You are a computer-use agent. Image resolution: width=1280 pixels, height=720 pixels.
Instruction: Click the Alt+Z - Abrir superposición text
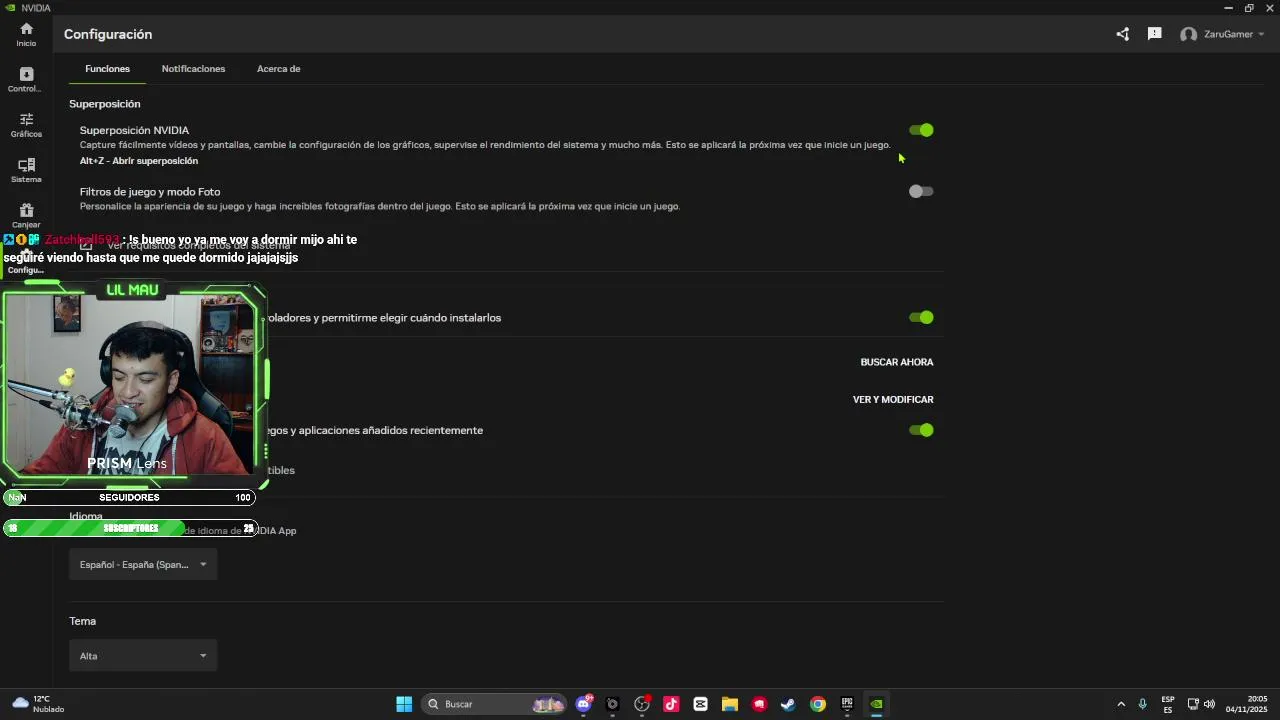(139, 161)
